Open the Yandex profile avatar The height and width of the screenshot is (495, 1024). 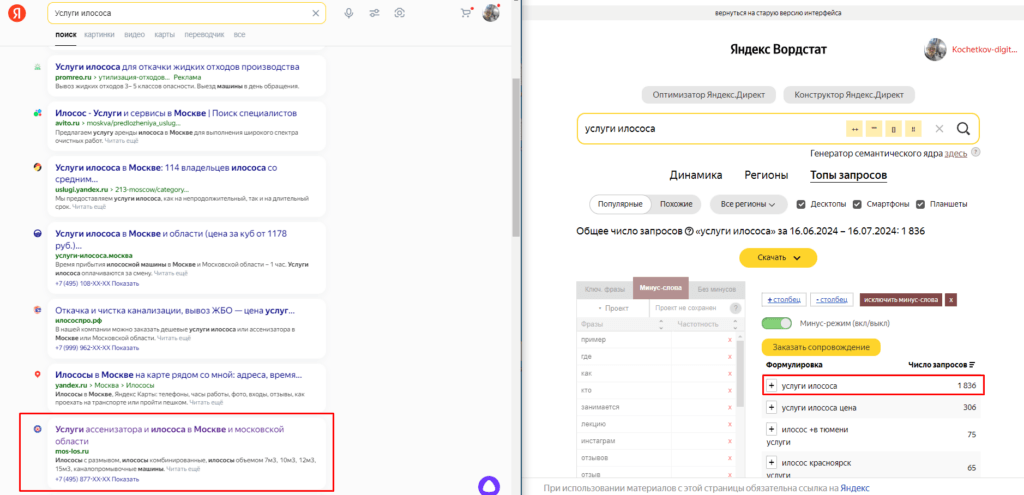(x=490, y=13)
